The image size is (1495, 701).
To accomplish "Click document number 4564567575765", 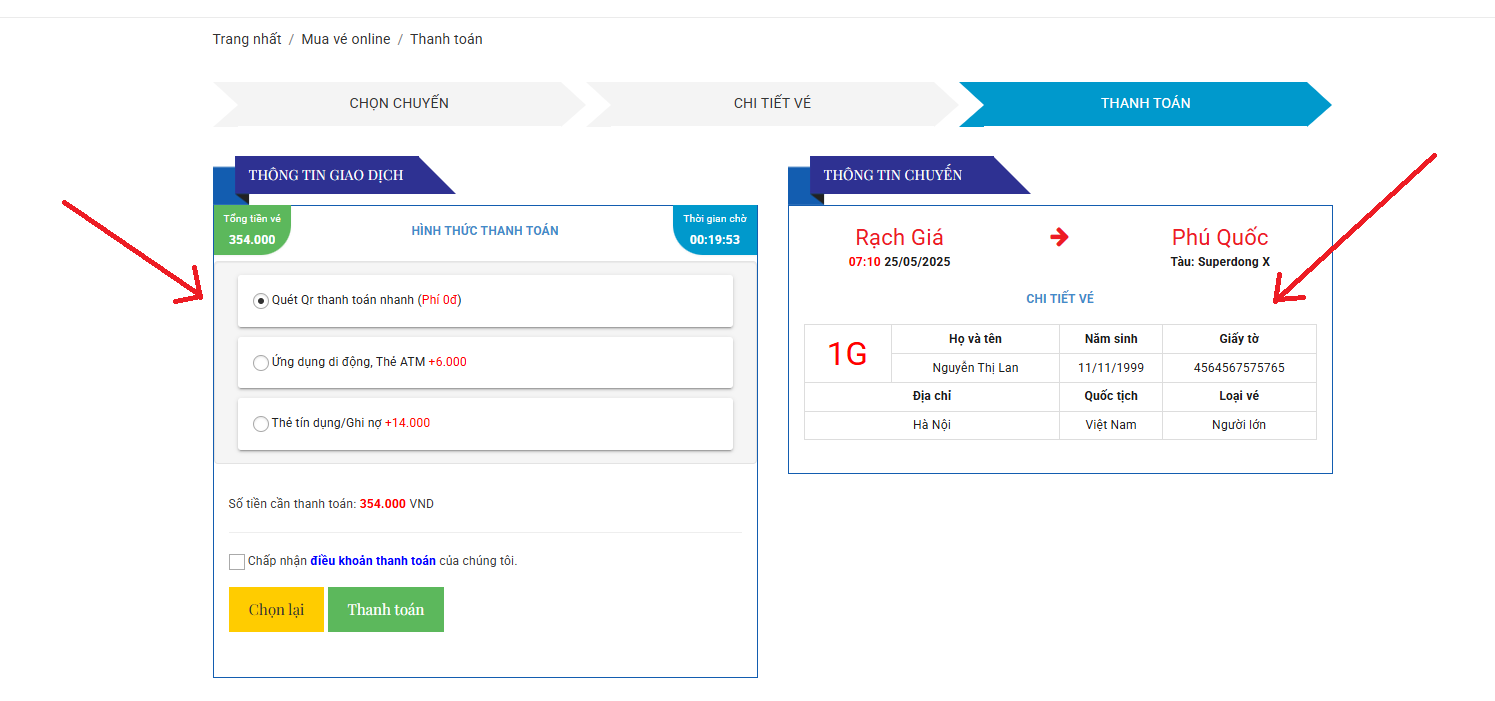I will click(1239, 368).
